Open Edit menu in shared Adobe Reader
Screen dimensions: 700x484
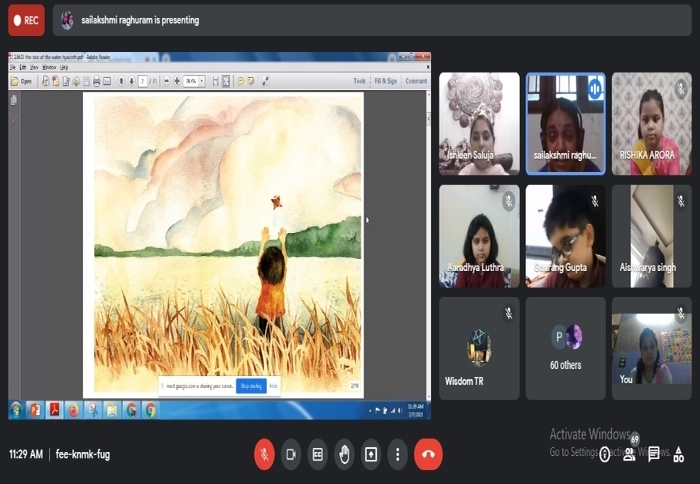tap(23, 67)
